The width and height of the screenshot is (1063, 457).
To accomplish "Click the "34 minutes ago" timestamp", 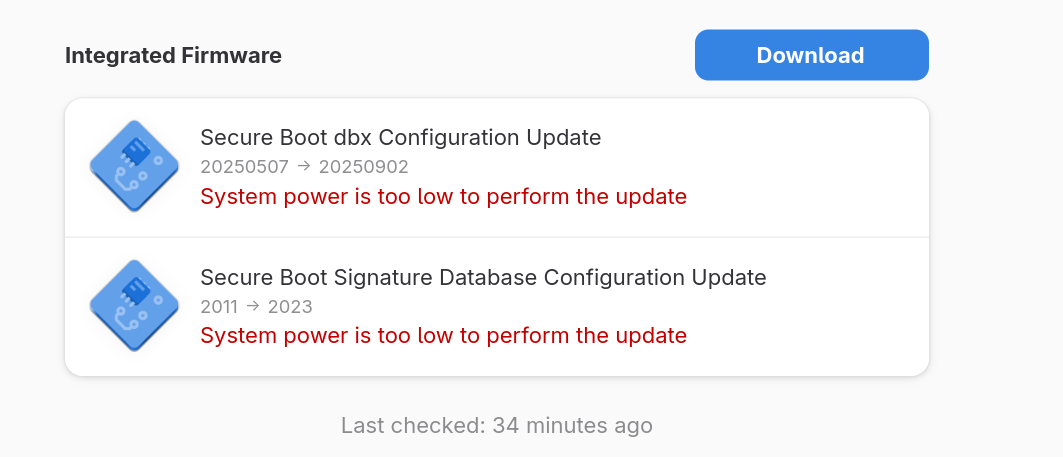I will pos(573,426).
